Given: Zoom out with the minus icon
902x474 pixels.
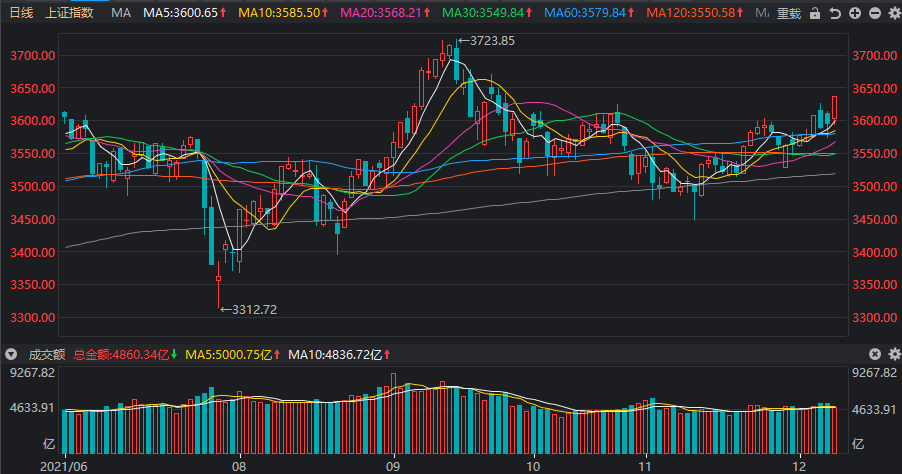Looking at the screenshot, I should click(x=874, y=13).
